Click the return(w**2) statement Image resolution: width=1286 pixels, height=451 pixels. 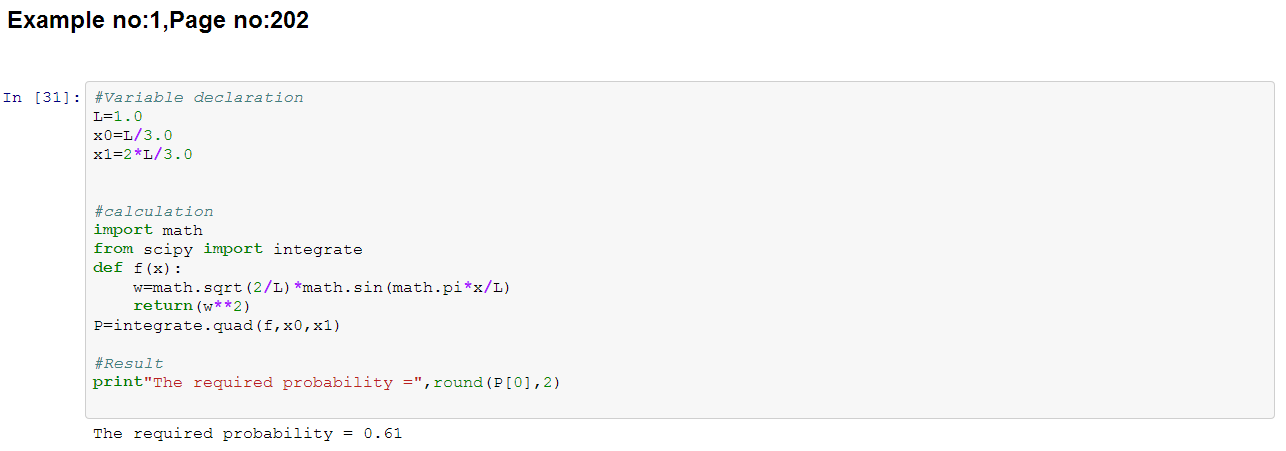coord(192,307)
